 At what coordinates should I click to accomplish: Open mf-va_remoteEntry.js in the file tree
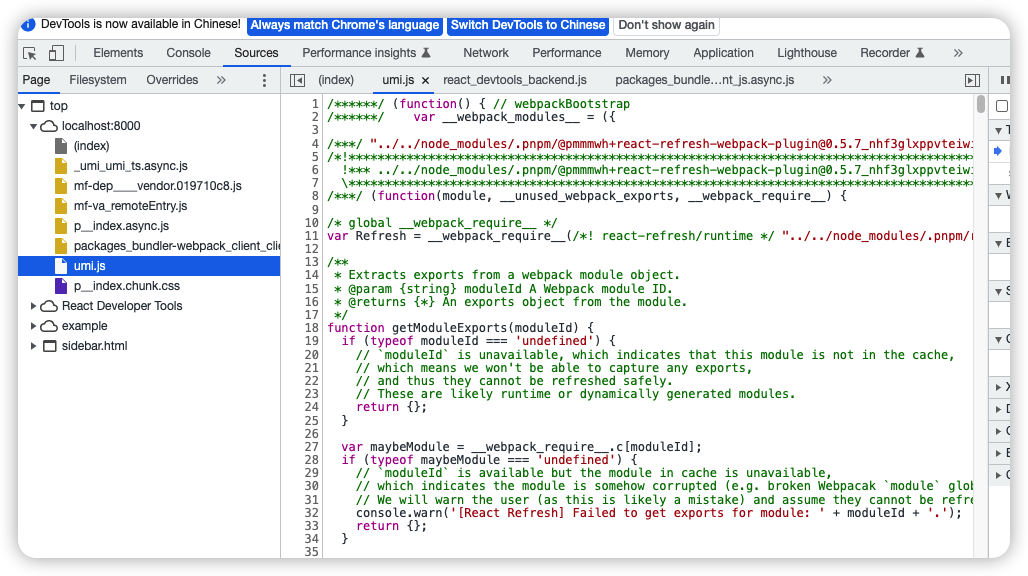[x=130, y=206]
